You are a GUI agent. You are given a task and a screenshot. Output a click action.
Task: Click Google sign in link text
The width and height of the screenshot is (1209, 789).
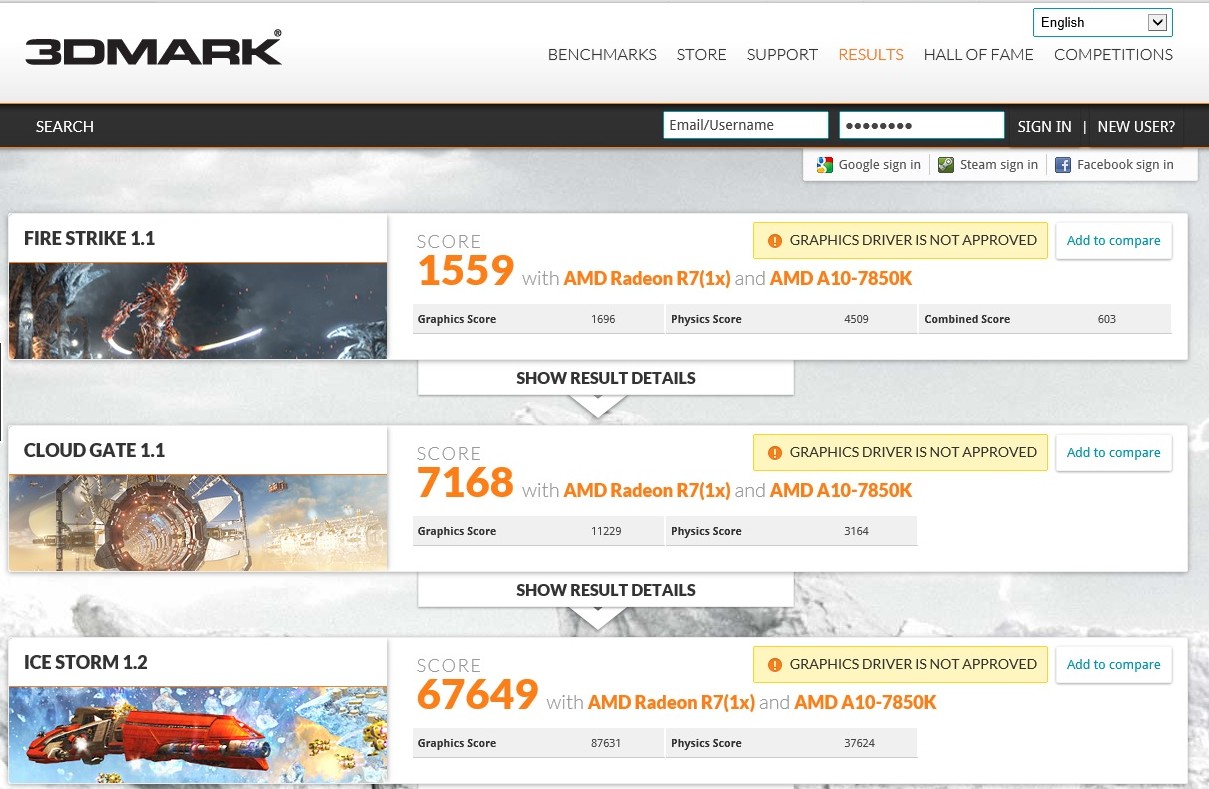coord(879,165)
